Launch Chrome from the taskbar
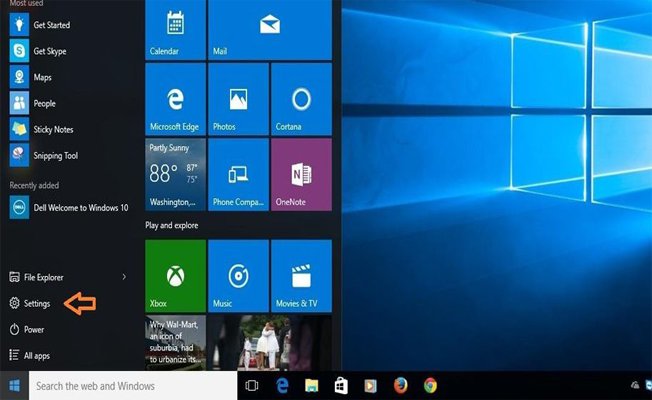The image size is (652, 400). [x=430, y=386]
